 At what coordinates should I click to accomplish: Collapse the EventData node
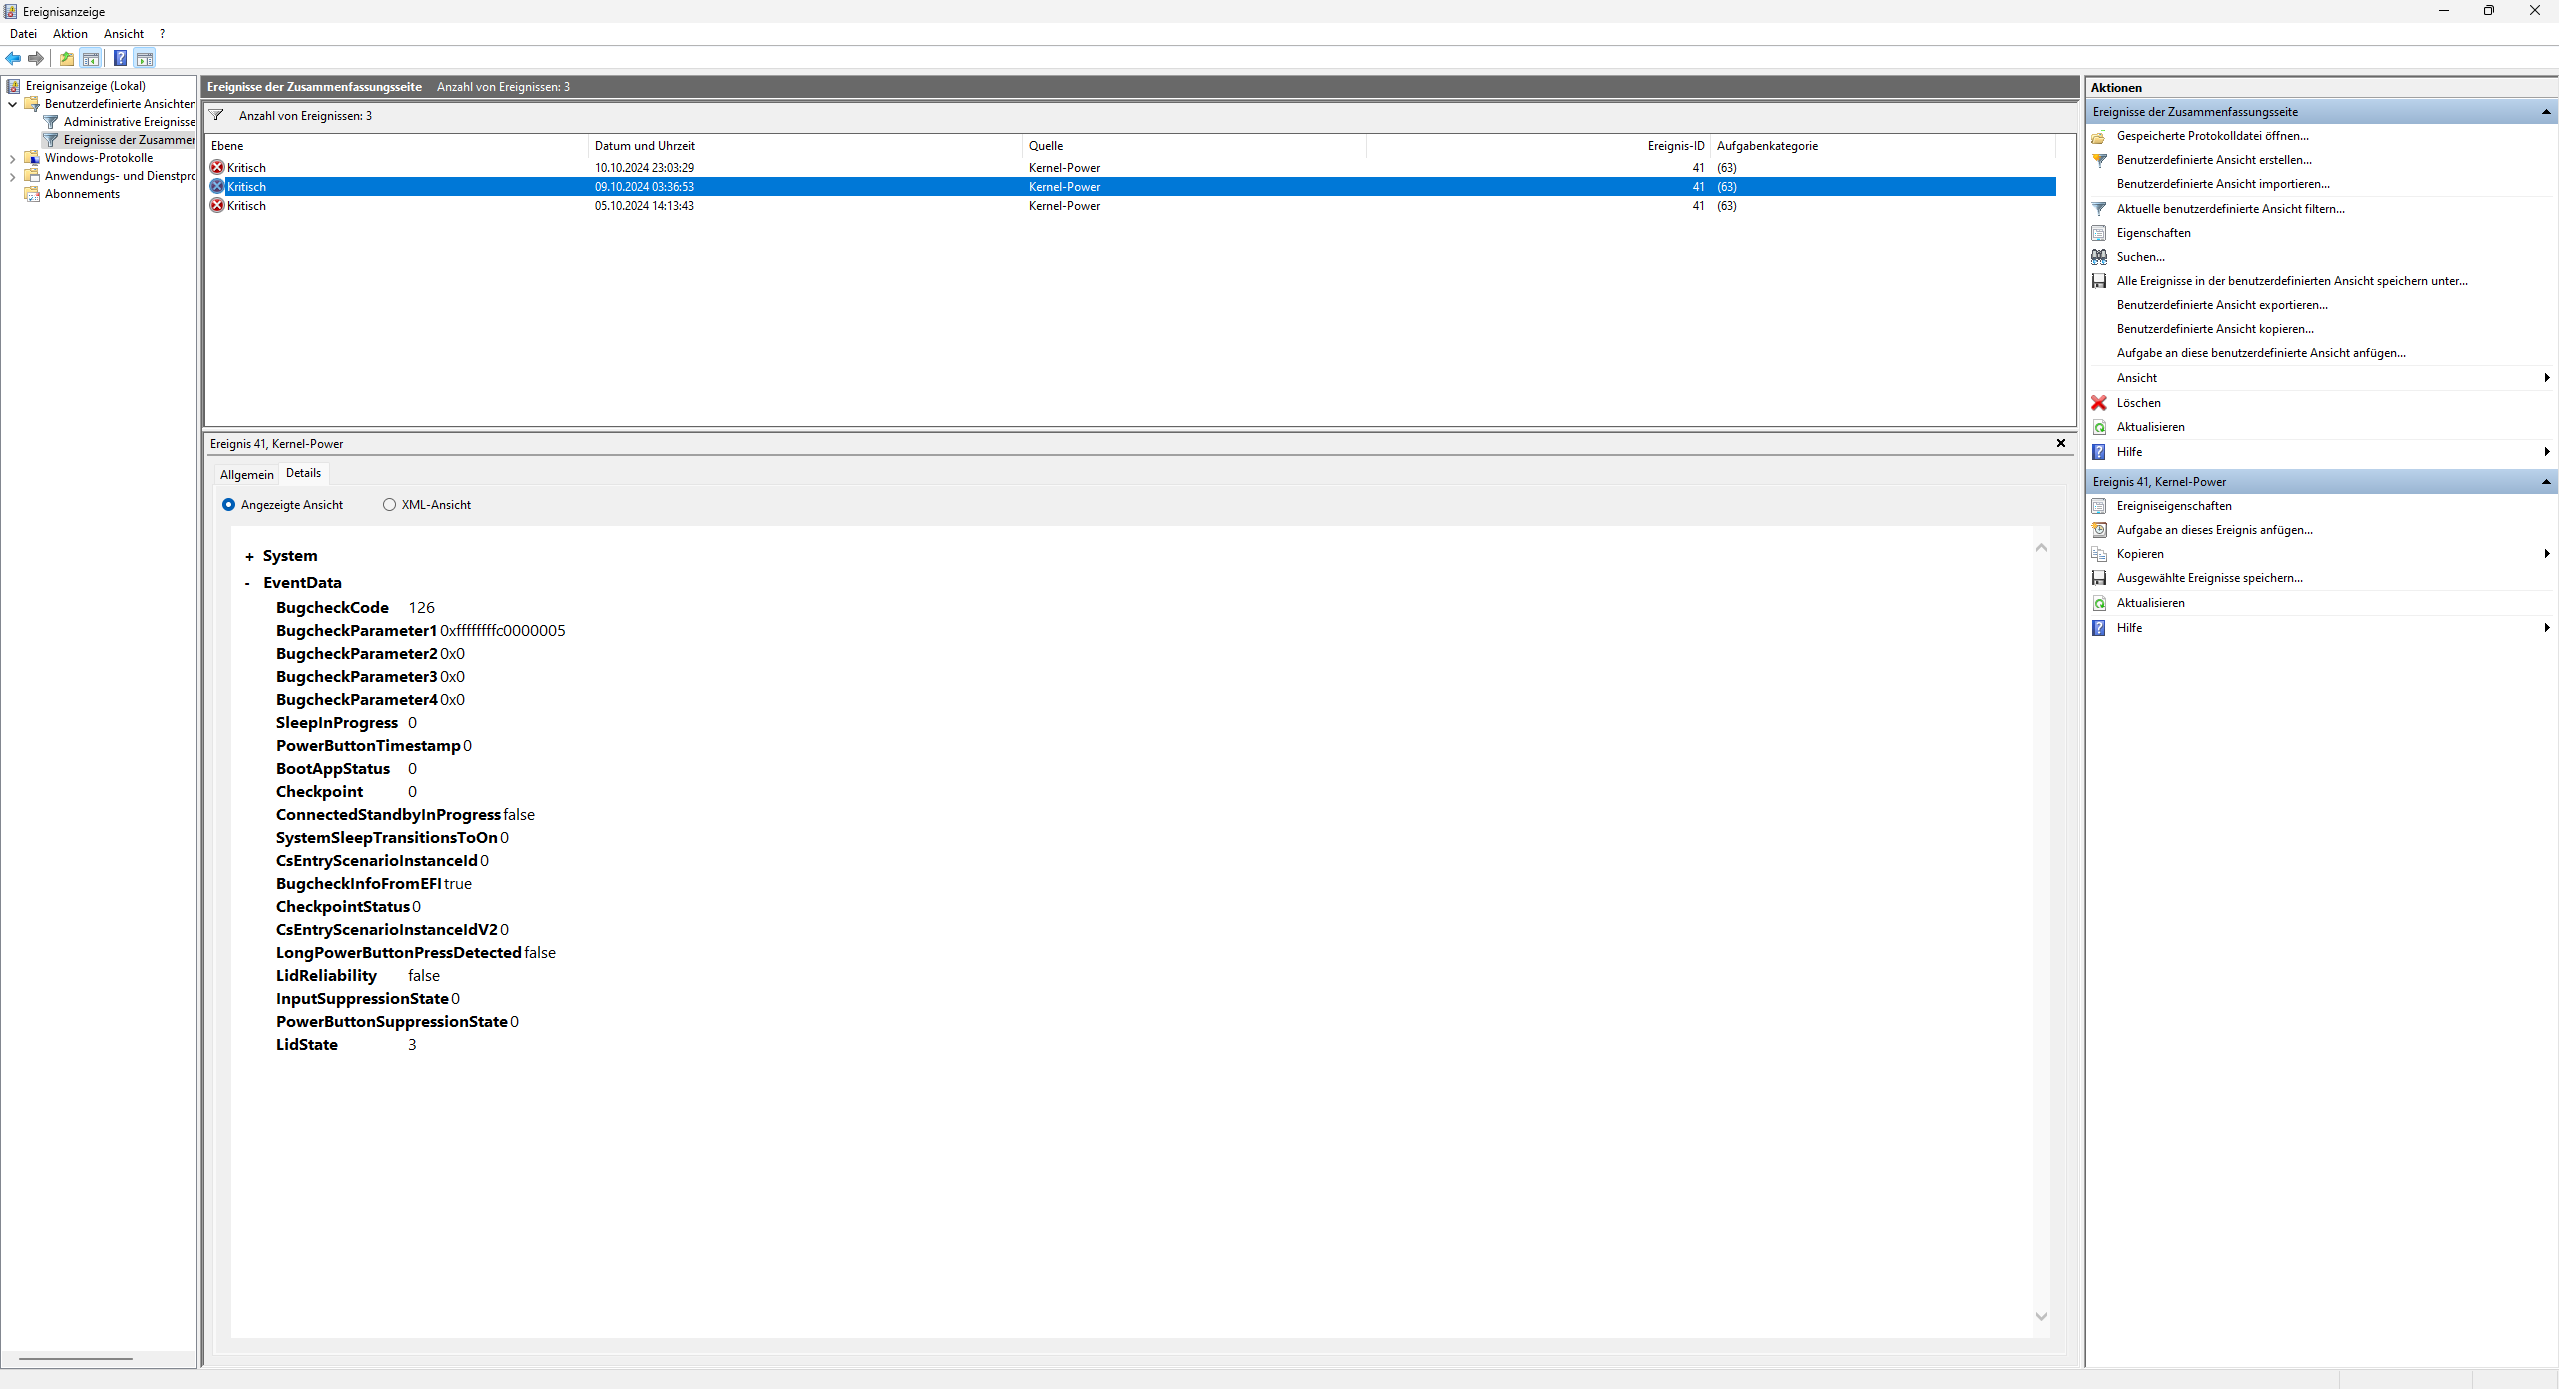click(x=248, y=583)
